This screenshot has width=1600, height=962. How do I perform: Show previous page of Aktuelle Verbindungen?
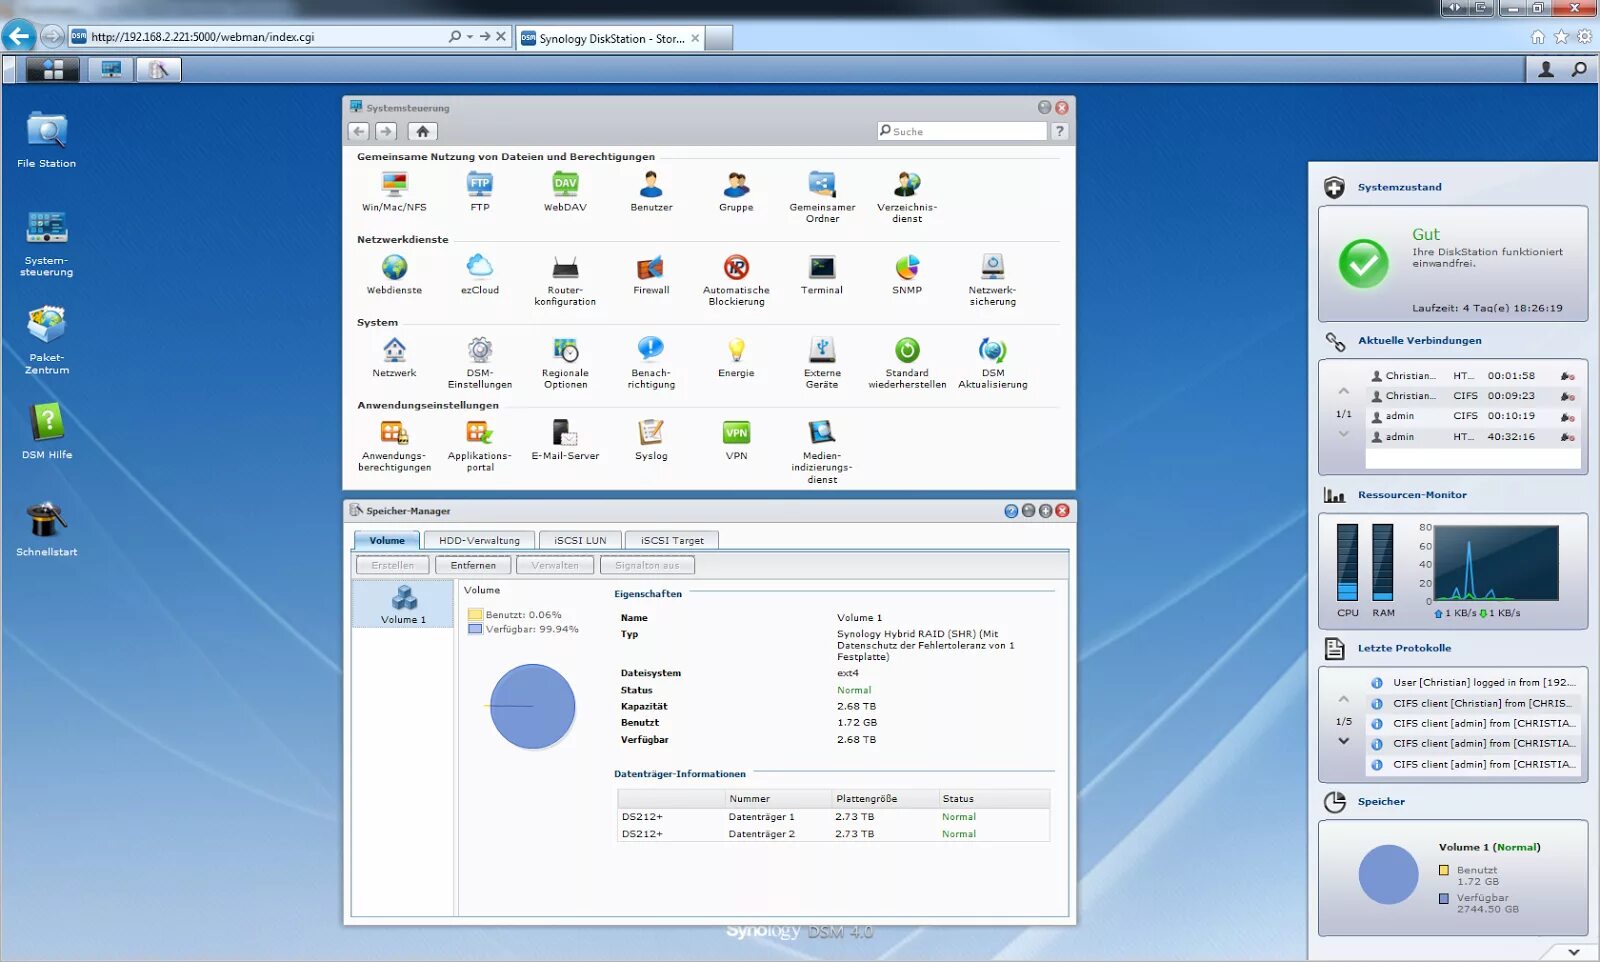click(1344, 391)
